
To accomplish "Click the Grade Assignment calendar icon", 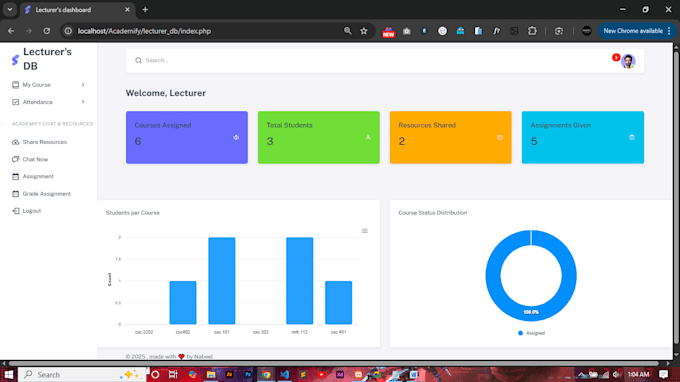I will click(16, 194).
